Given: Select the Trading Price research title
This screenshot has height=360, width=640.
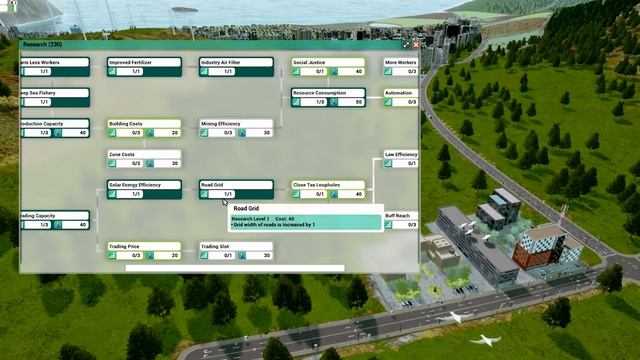Looking at the screenshot, I should point(124,247).
